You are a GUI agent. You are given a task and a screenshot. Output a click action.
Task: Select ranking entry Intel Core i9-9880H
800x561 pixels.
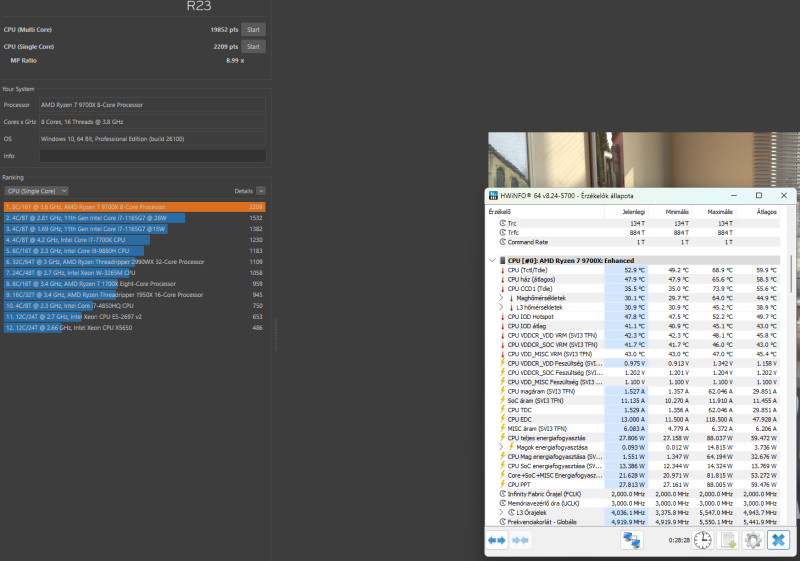click(x=135, y=251)
